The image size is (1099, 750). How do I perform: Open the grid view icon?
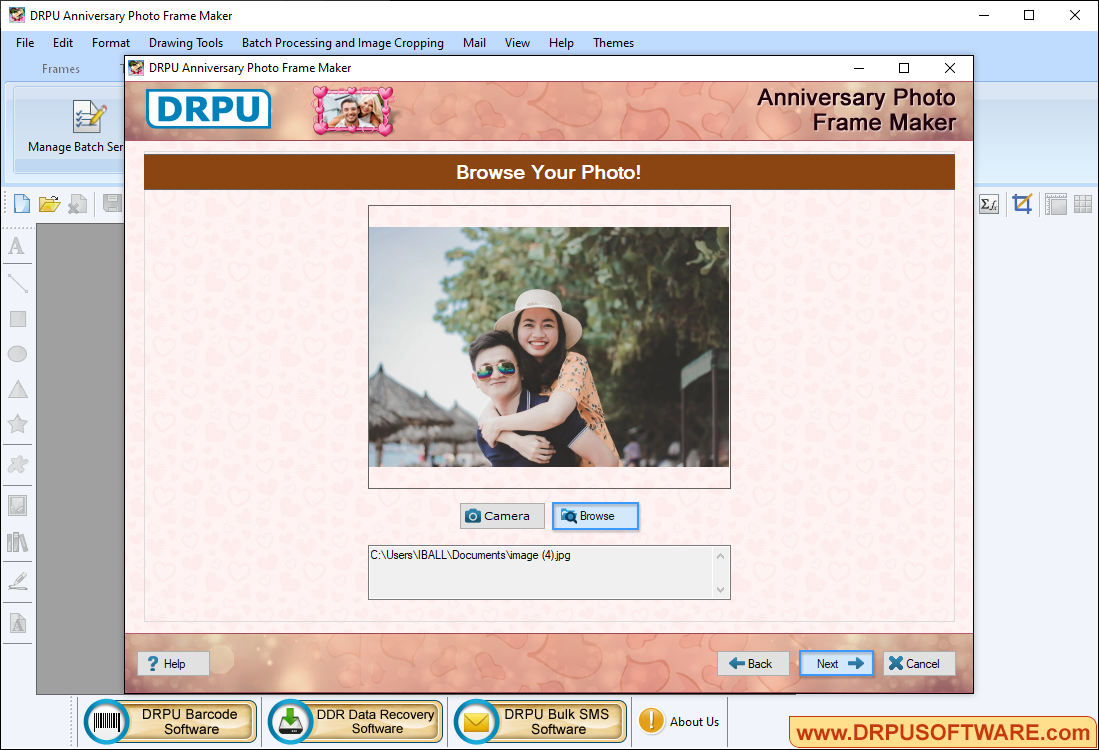[x=1082, y=204]
